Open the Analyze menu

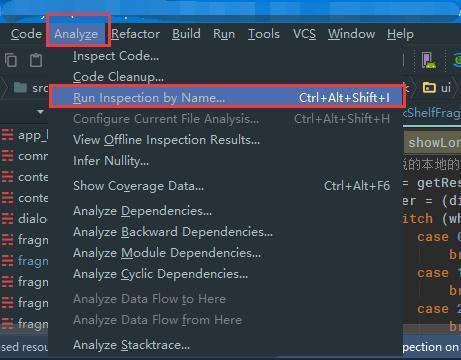pos(76,34)
